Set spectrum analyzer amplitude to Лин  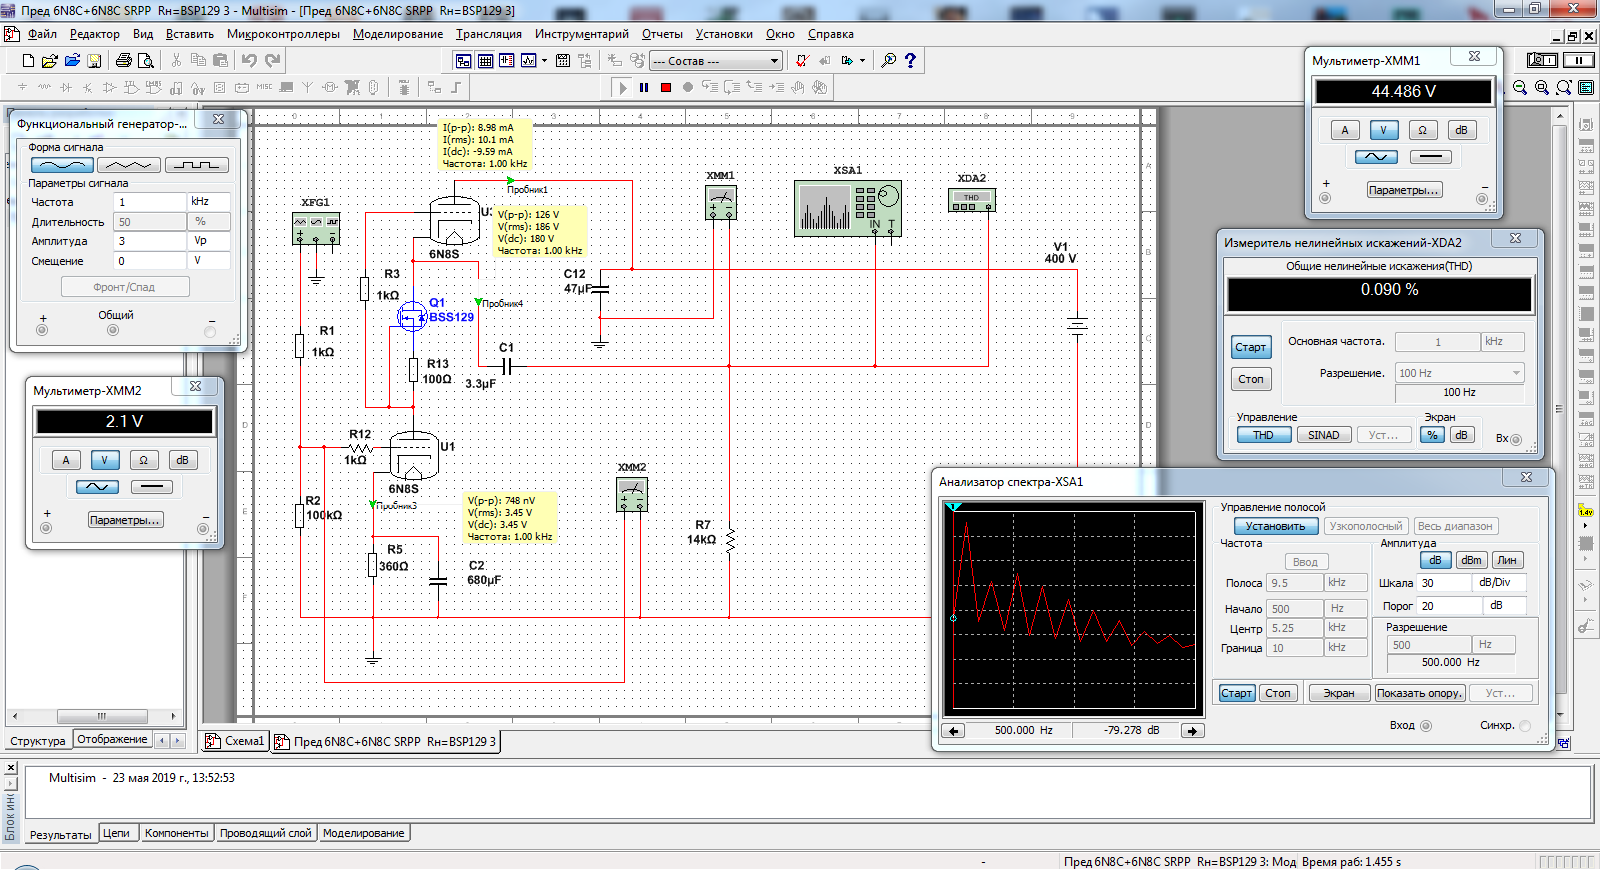pyautogui.click(x=1507, y=560)
